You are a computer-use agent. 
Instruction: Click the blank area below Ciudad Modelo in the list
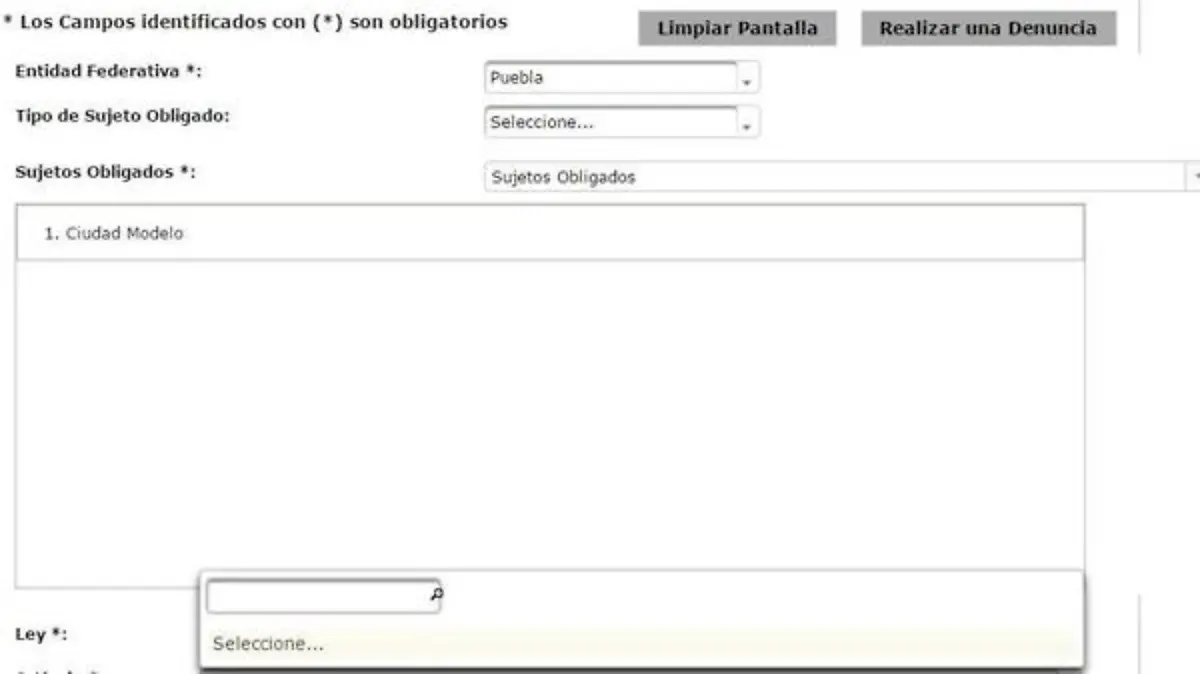tap(549, 420)
